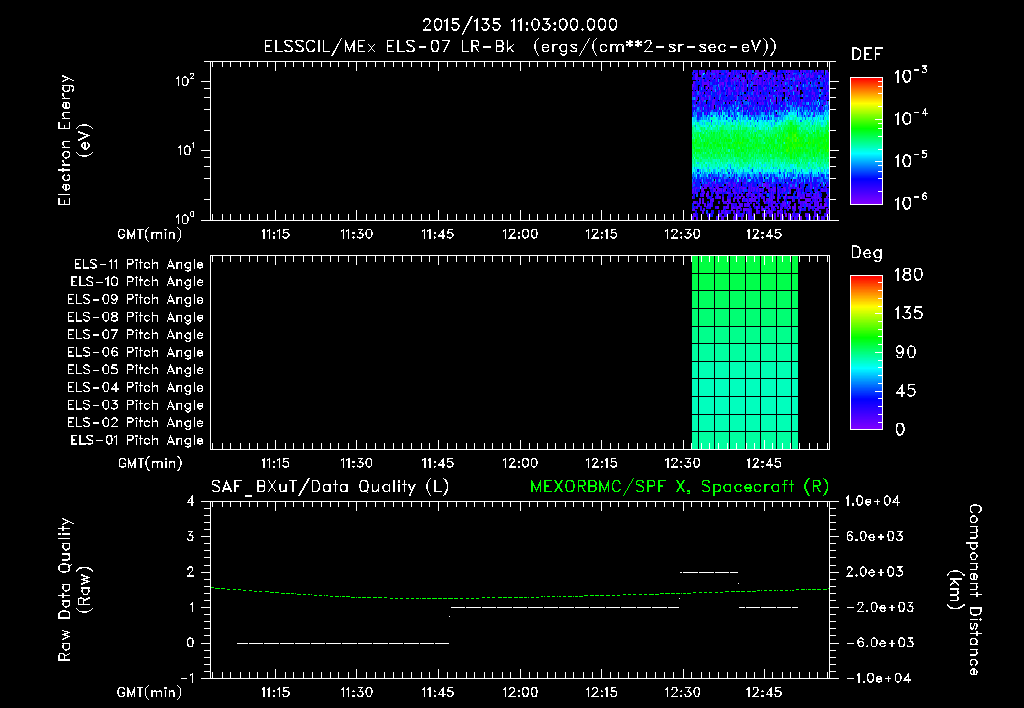The height and width of the screenshot is (708, 1024).
Task: Select the ELS-08 Pitch Angle row label
Action: point(135,317)
